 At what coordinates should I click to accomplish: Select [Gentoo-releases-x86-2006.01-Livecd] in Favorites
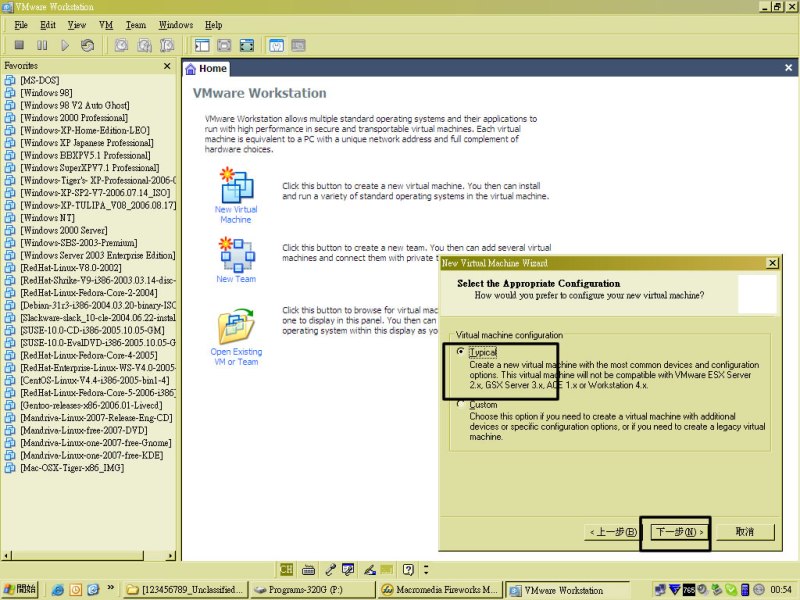91,405
